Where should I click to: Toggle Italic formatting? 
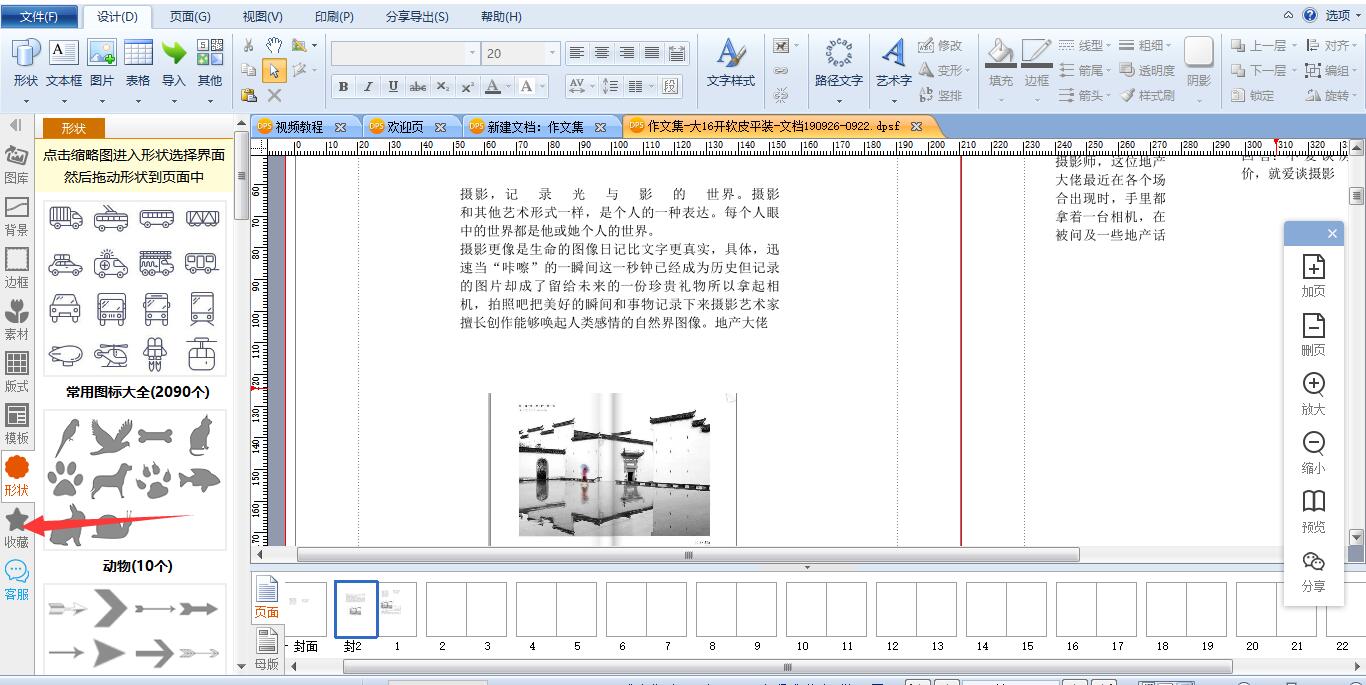point(368,87)
